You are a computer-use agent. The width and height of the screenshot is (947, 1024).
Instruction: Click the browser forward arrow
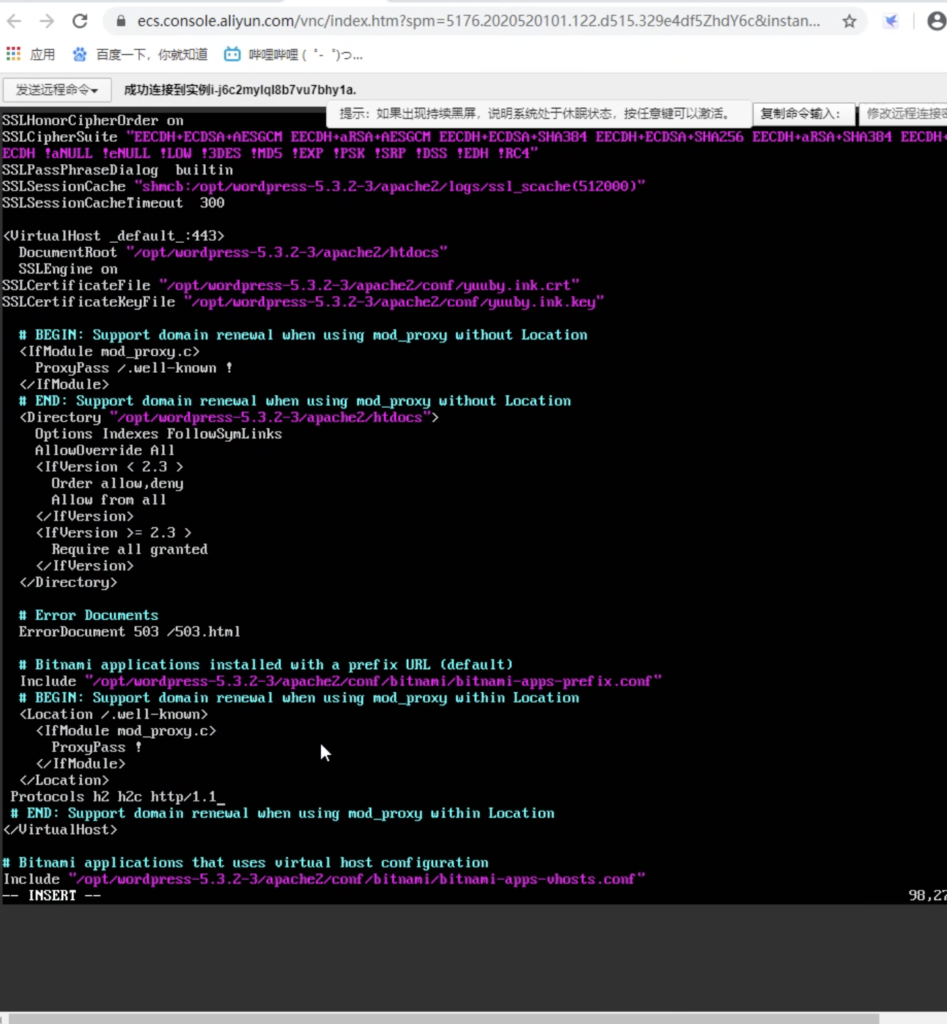click(47, 21)
